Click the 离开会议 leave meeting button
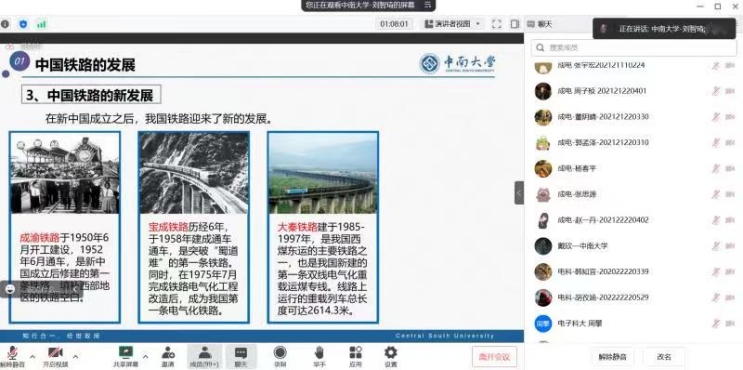The height and width of the screenshot is (370, 743). tap(494, 357)
